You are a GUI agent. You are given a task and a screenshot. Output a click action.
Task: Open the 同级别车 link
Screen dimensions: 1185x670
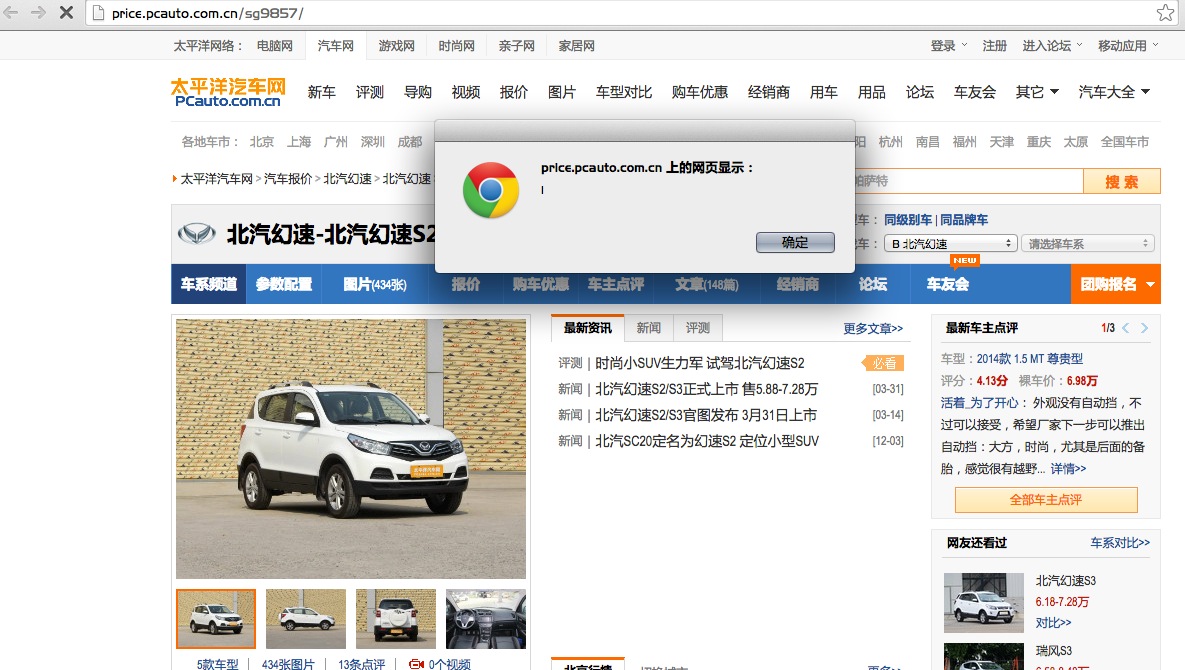click(x=908, y=220)
